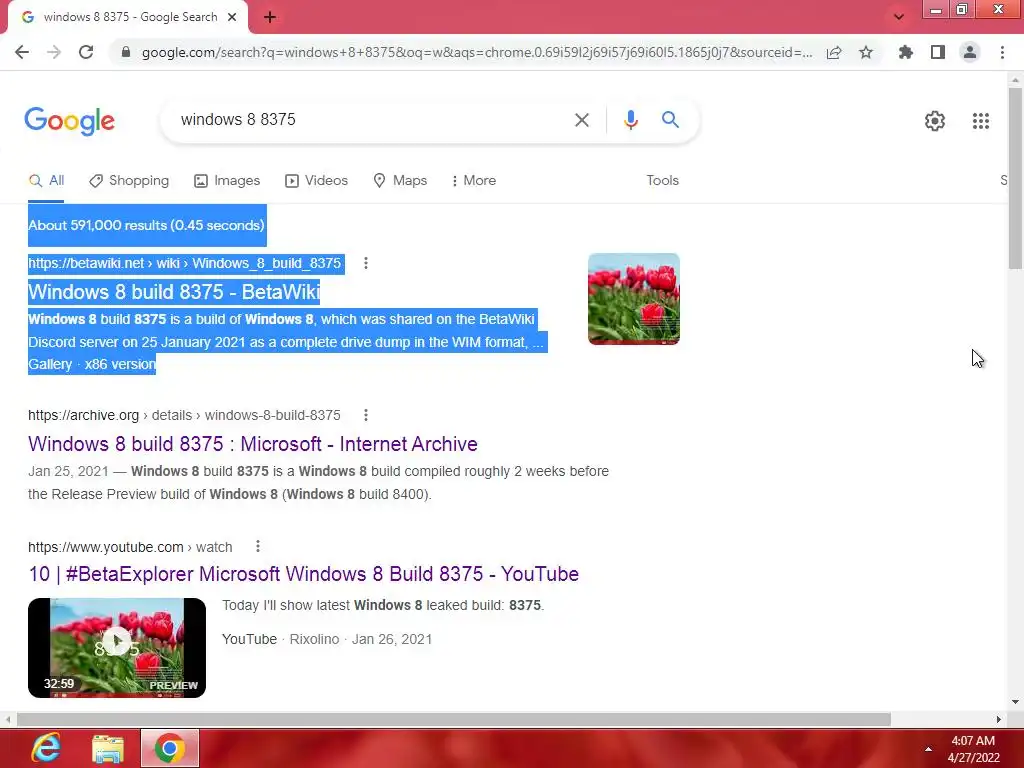
Task: Open File Explorer from the taskbar
Action: (x=108, y=748)
